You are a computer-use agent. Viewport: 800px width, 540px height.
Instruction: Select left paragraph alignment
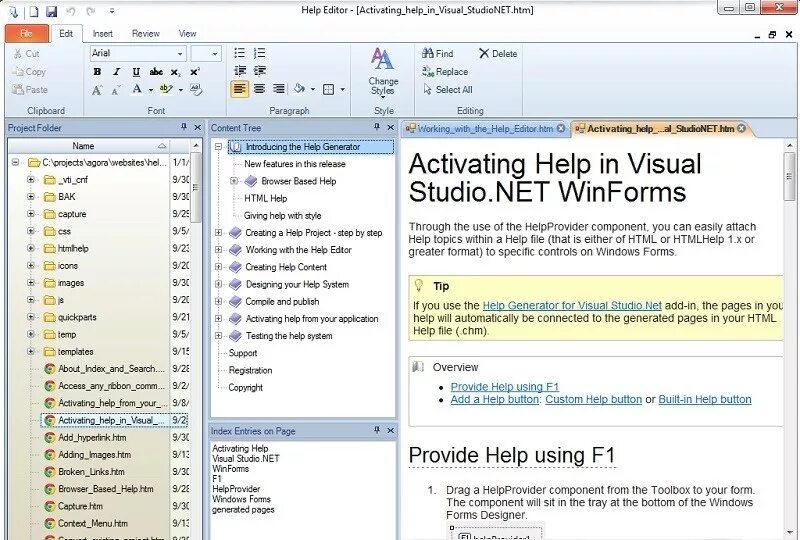point(239,89)
